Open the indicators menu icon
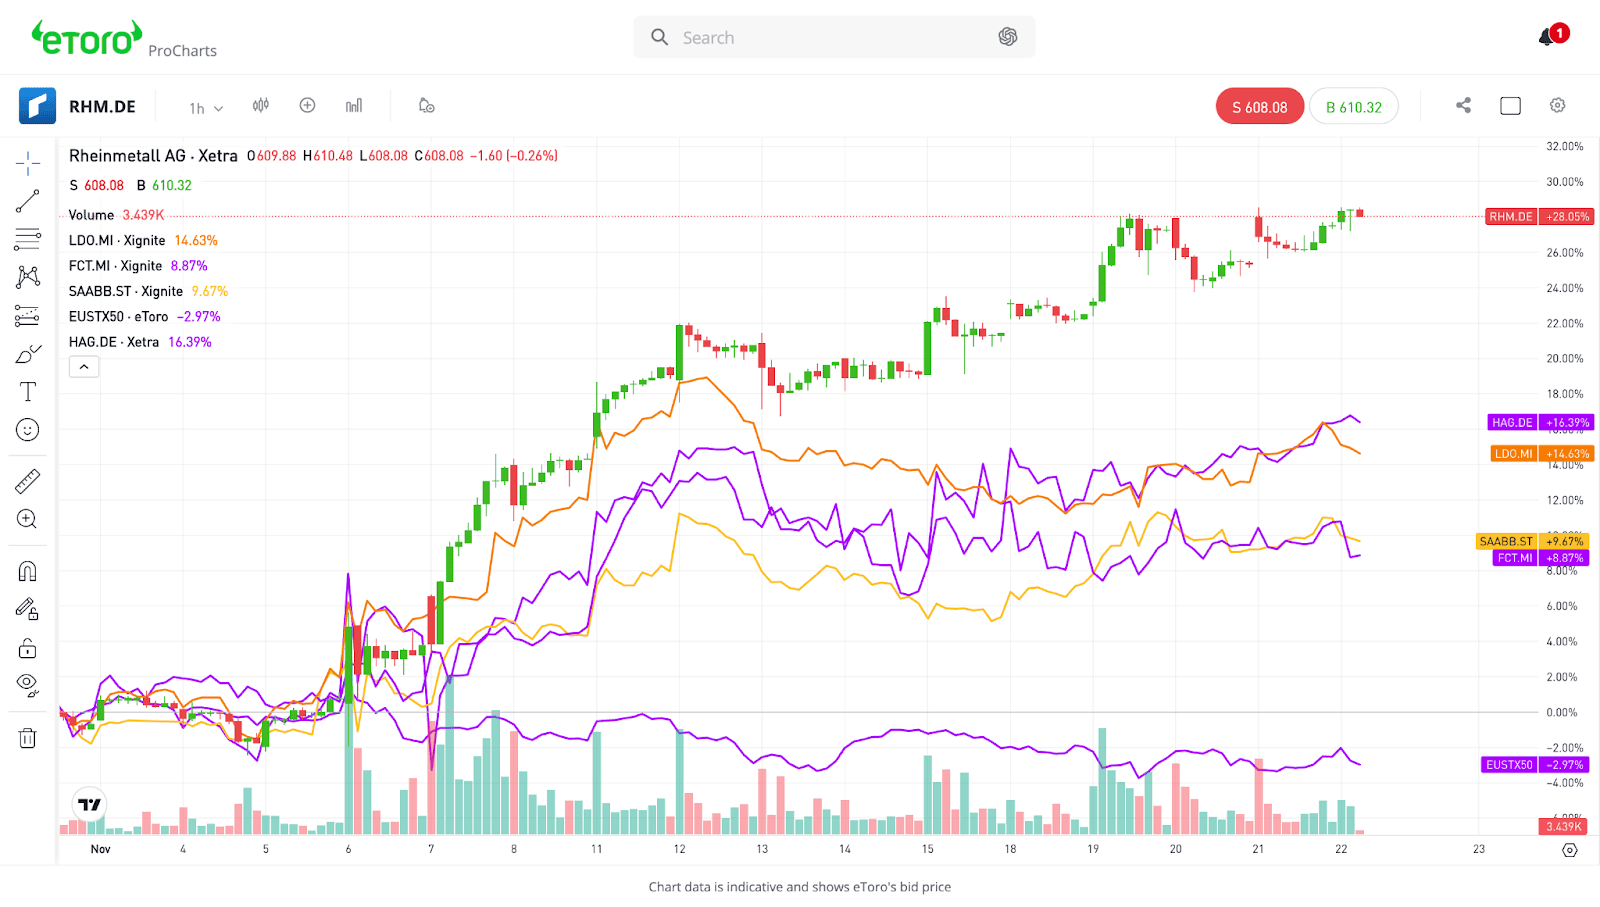Viewport: 1600px width, 907px height. [x=354, y=105]
